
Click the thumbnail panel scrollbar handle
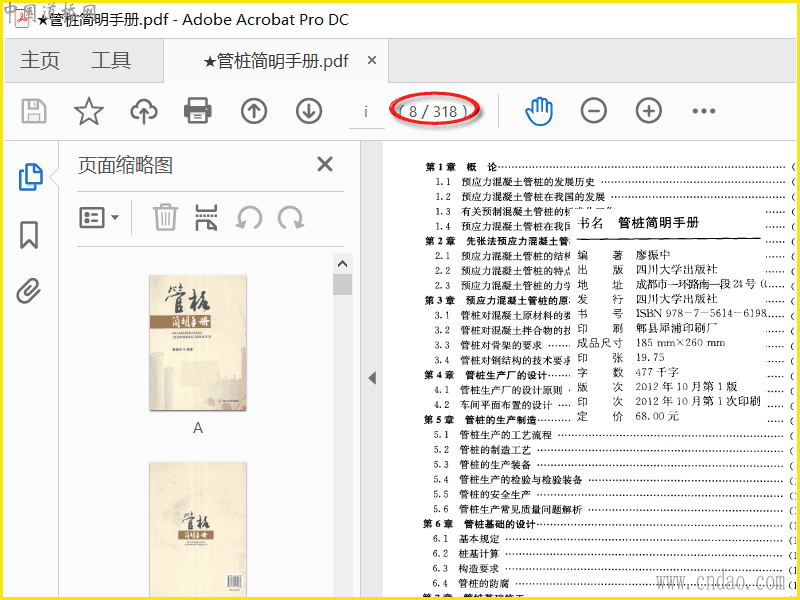coord(342,284)
